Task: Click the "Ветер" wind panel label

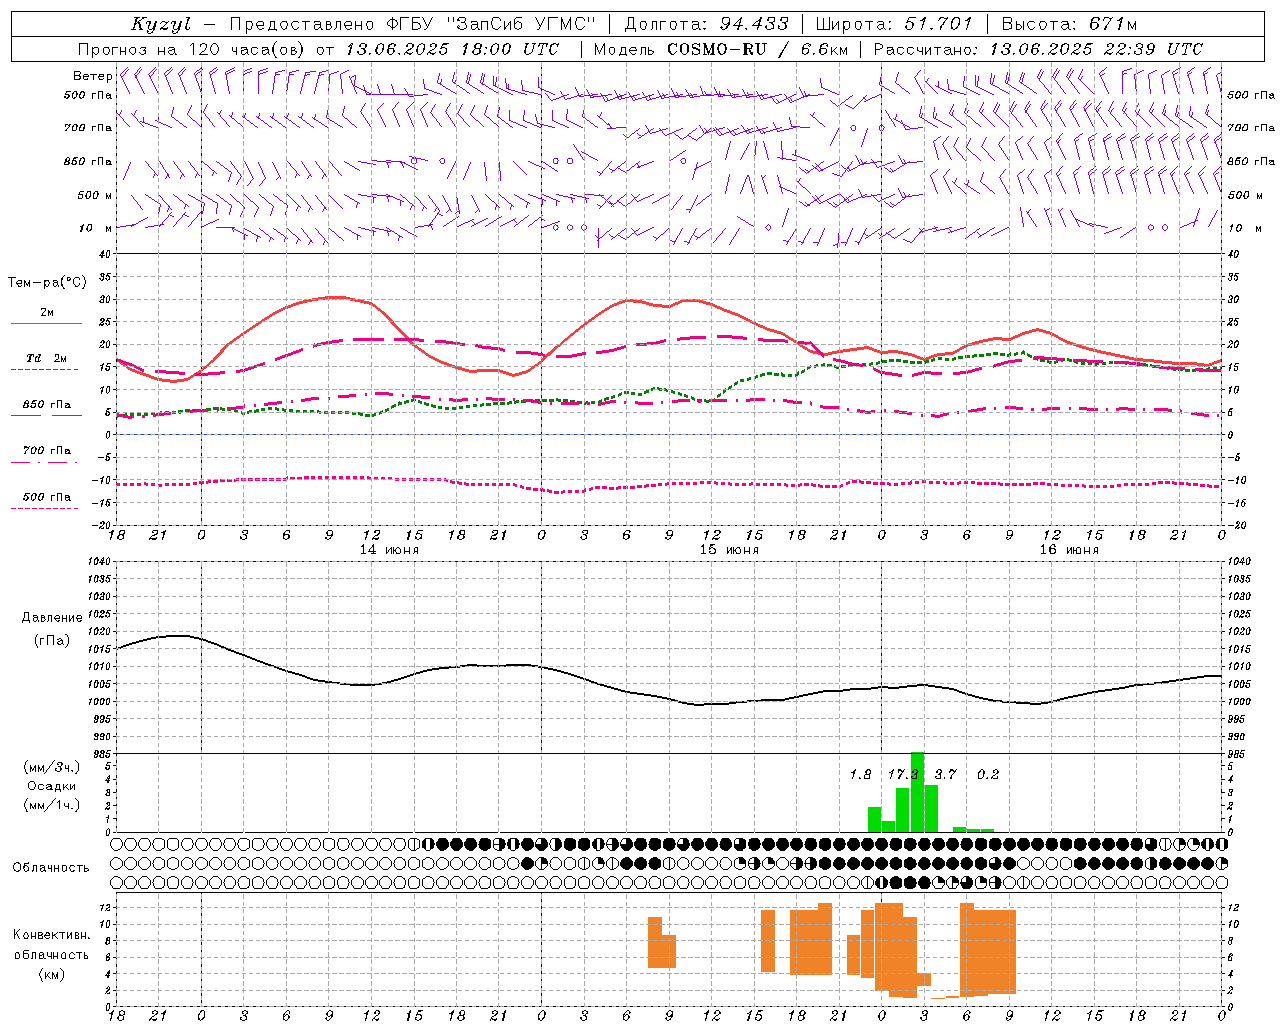Action: (x=92, y=75)
